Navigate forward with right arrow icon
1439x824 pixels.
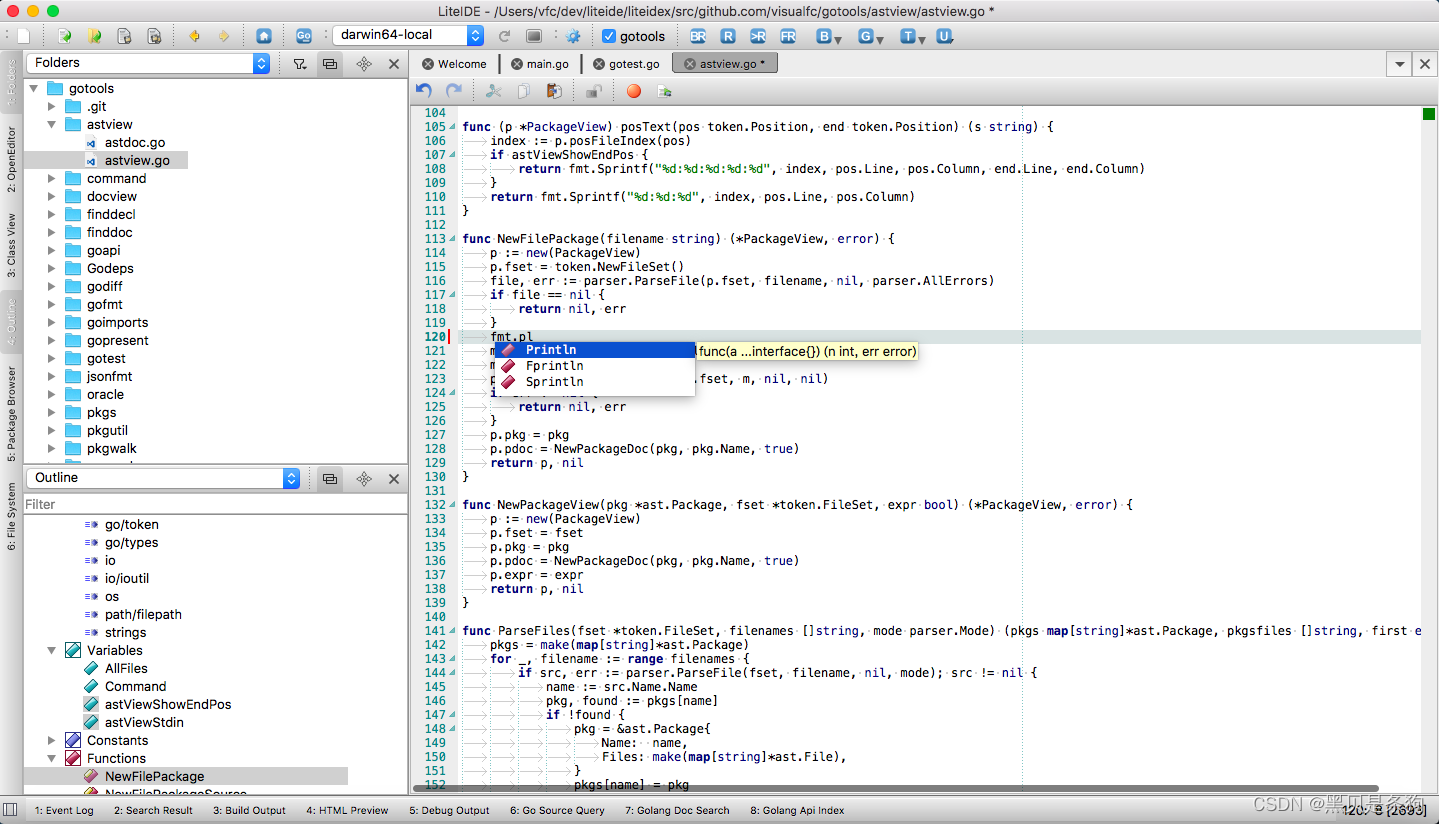223,36
